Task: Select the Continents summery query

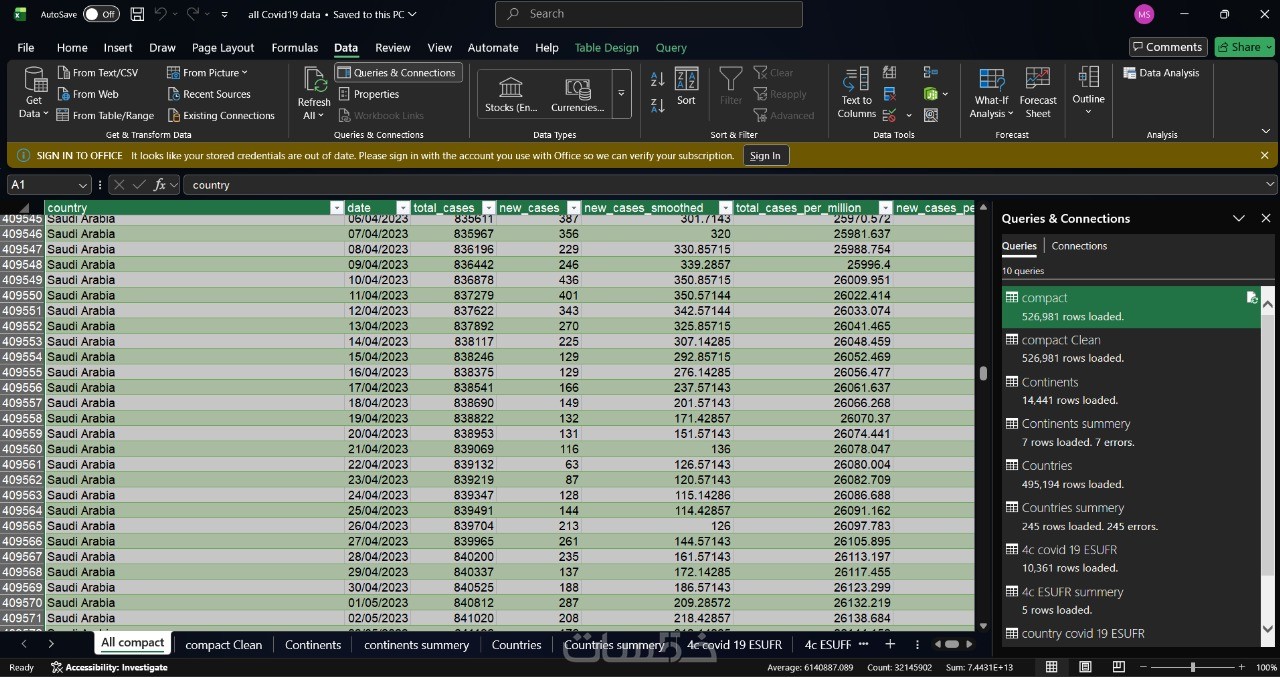Action: 1130,433
